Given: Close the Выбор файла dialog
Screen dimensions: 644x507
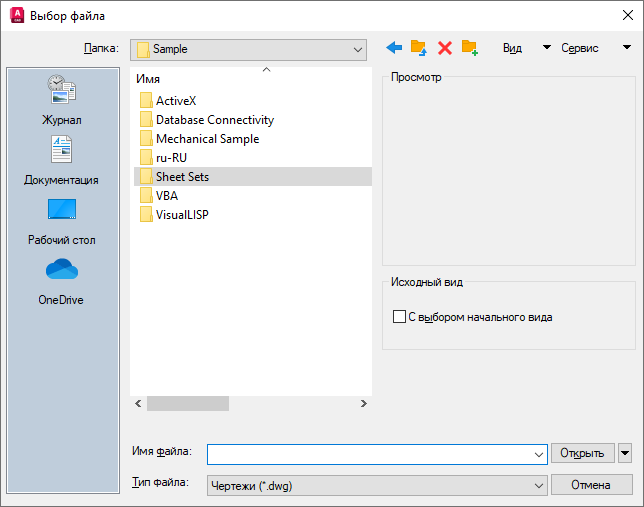Looking at the screenshot, I should click(x=628, y=15).
